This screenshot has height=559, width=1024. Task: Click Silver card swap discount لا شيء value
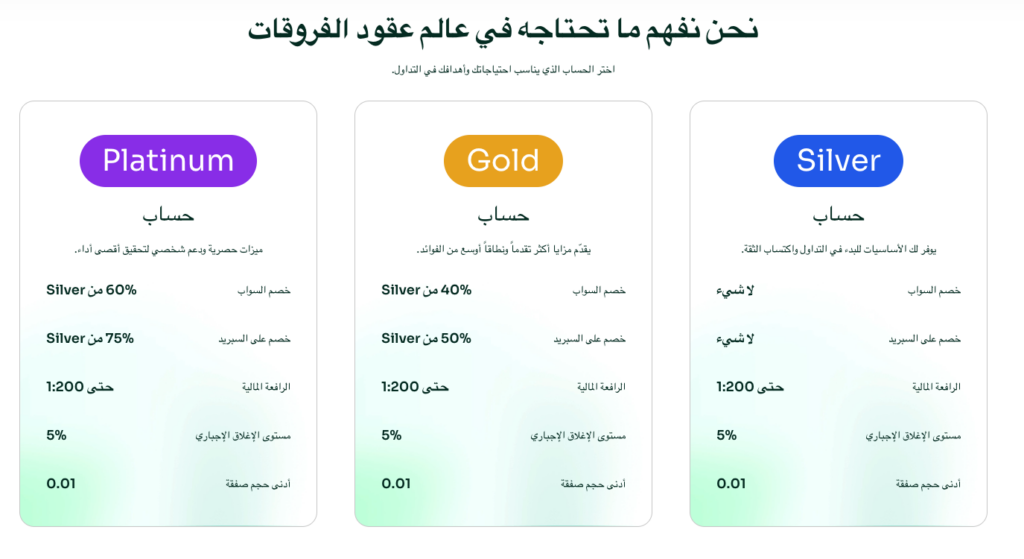735,290
